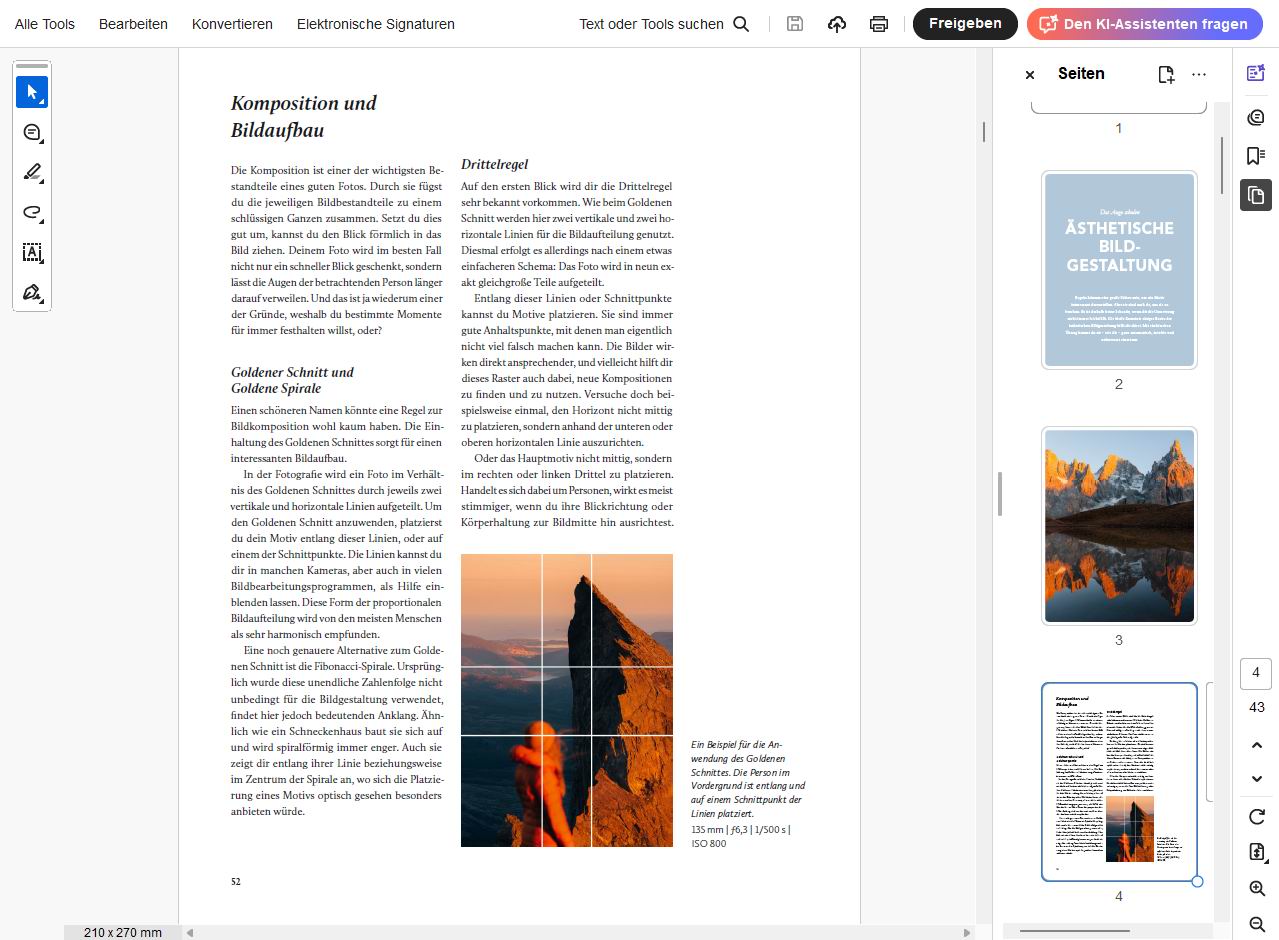Edit the current page number 4 box
The width and height of the screenshot is (1279, 940).
pos(1256,674)
